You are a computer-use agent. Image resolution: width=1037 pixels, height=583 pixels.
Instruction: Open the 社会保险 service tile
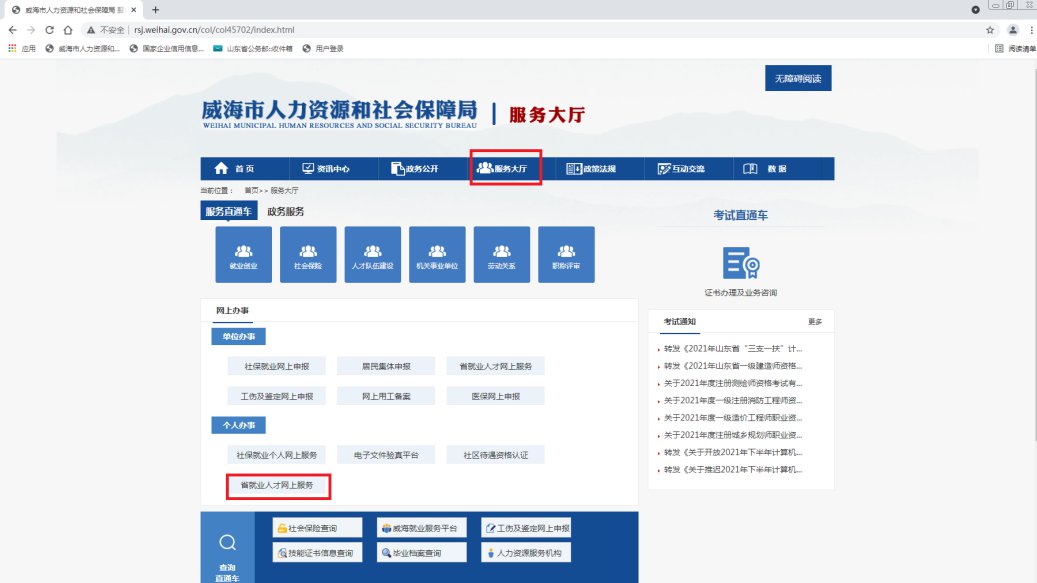coord(308,254)
